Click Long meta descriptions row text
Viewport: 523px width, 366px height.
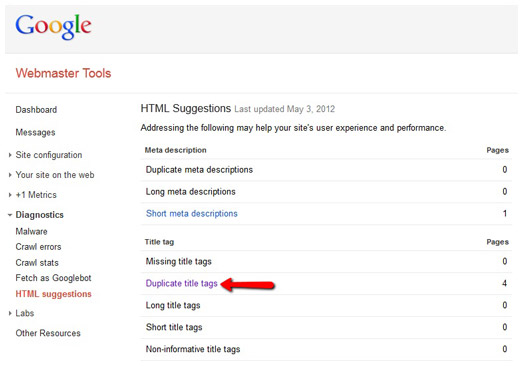pos(190,192)
